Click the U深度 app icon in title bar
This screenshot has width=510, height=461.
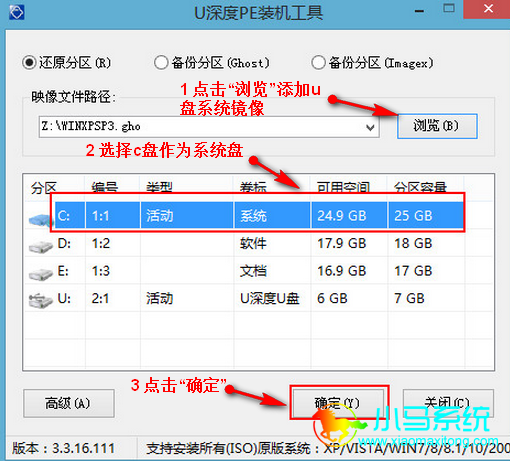pos(16,12)
